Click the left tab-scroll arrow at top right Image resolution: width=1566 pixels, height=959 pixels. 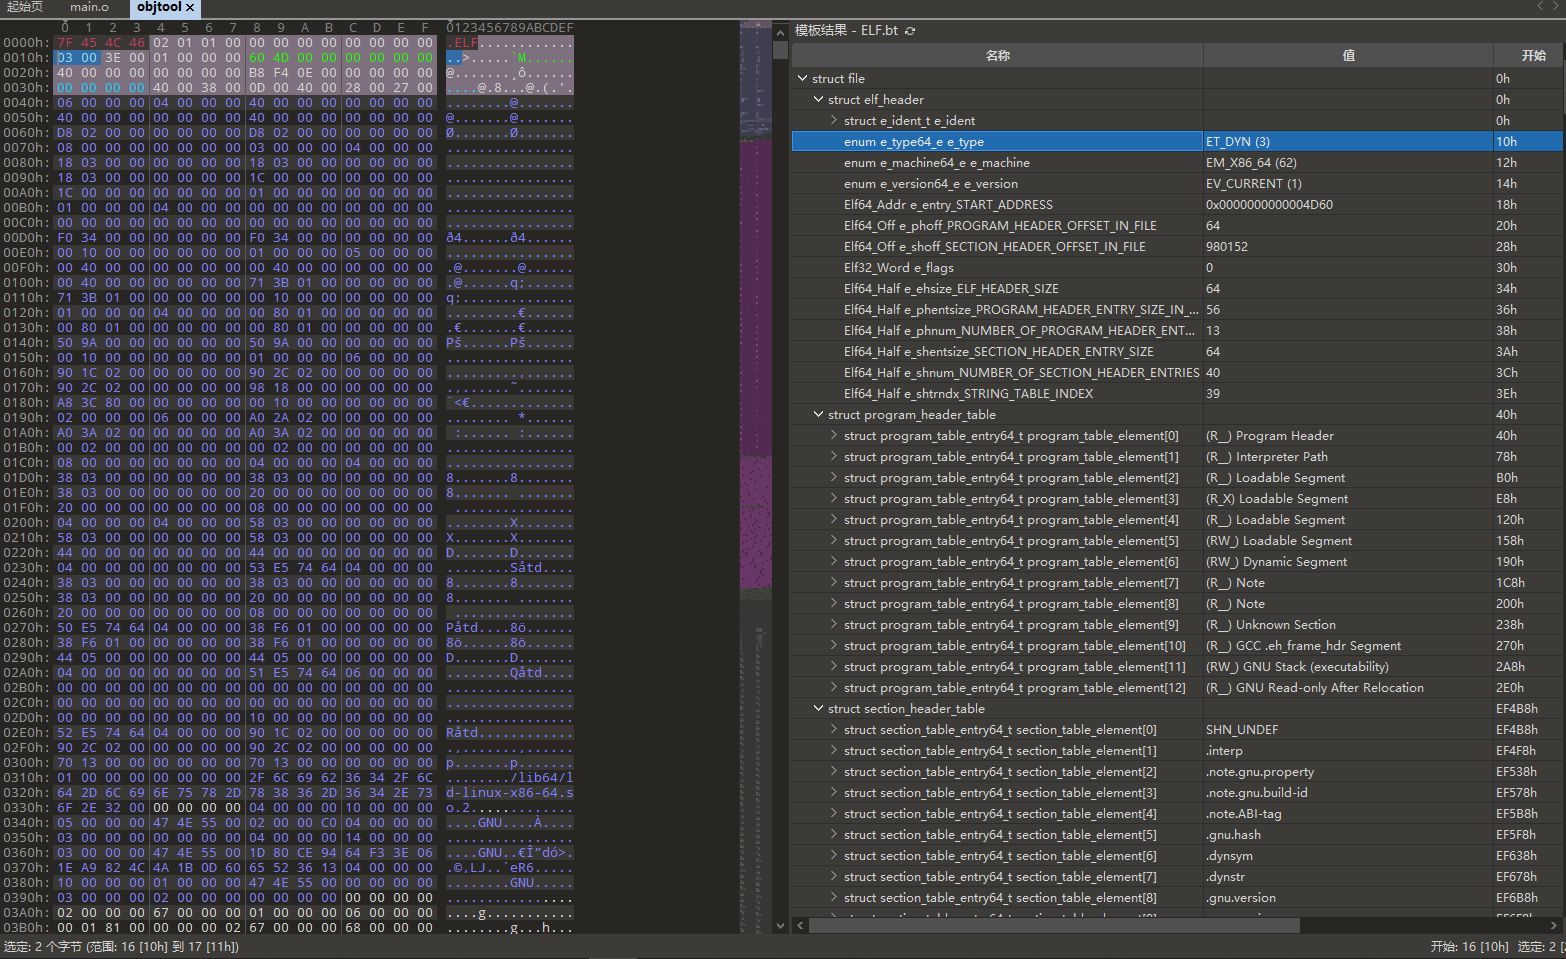pyautogui.click(x=1541, y=6)
